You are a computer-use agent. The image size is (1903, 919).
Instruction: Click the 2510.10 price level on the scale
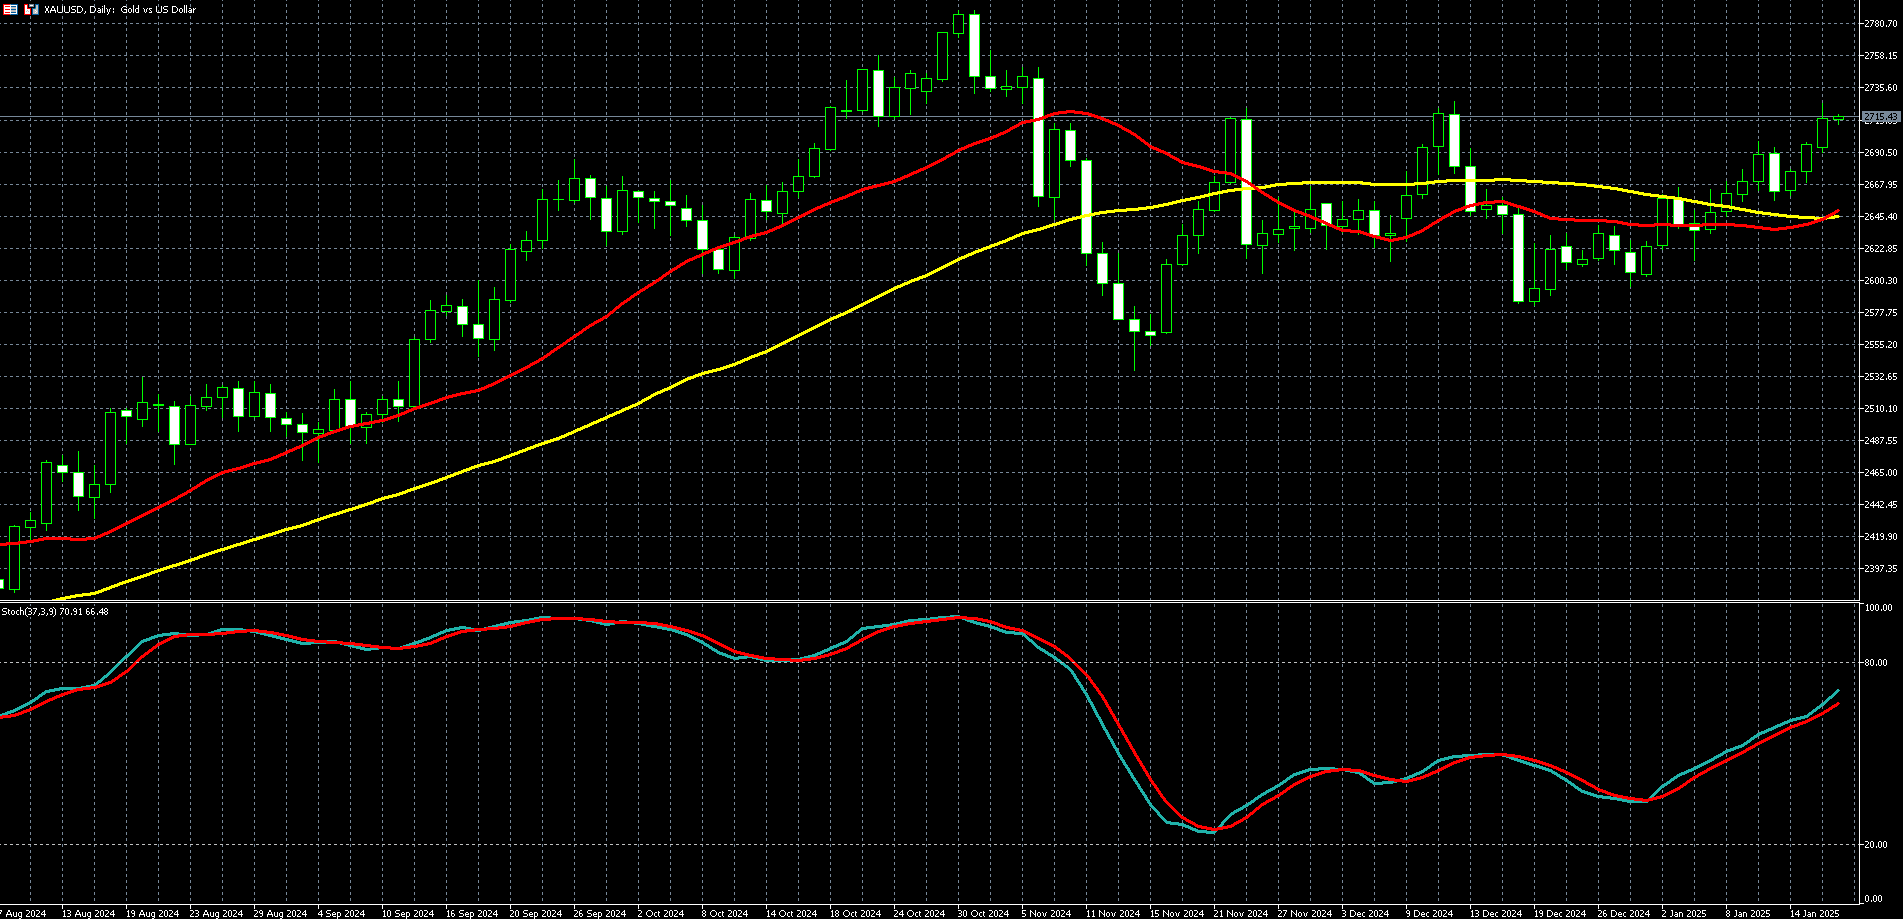(x=1881, y=408)
